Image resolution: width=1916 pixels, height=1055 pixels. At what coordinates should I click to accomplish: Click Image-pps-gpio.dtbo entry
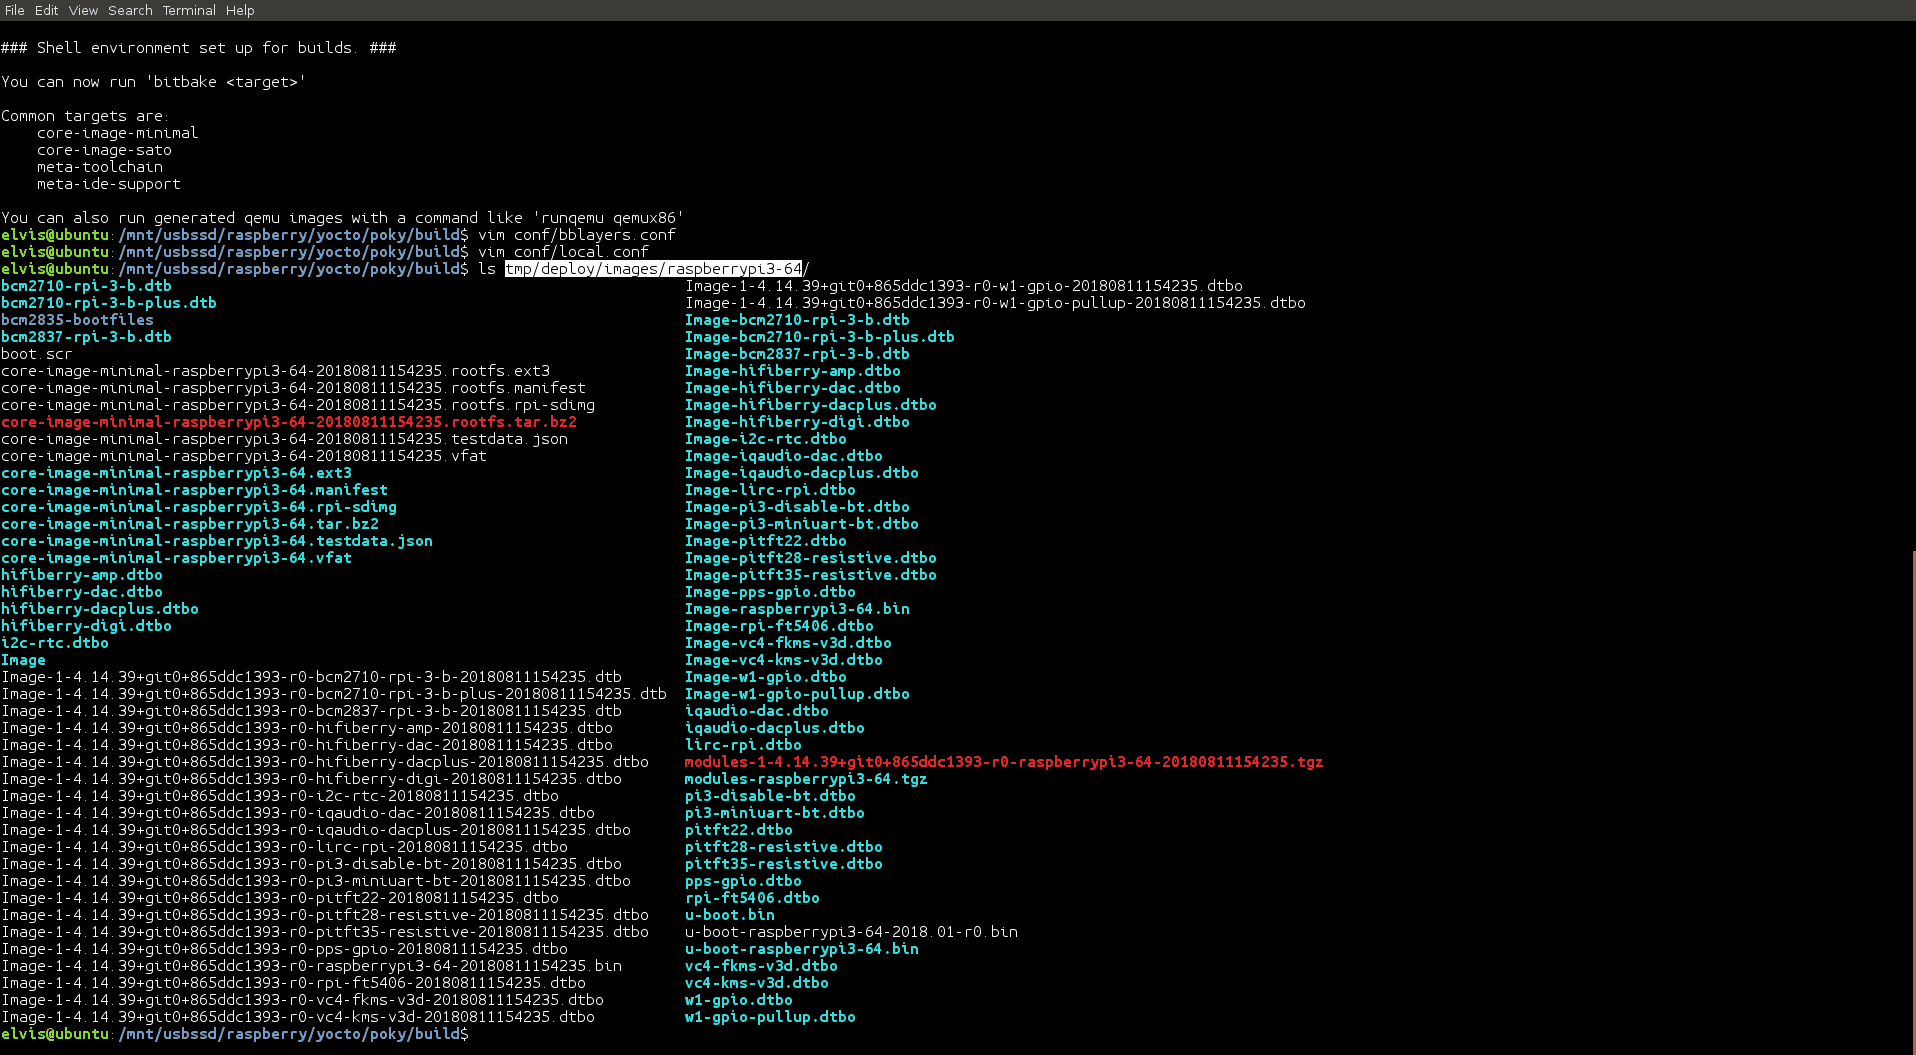click(x=770, y=592)
